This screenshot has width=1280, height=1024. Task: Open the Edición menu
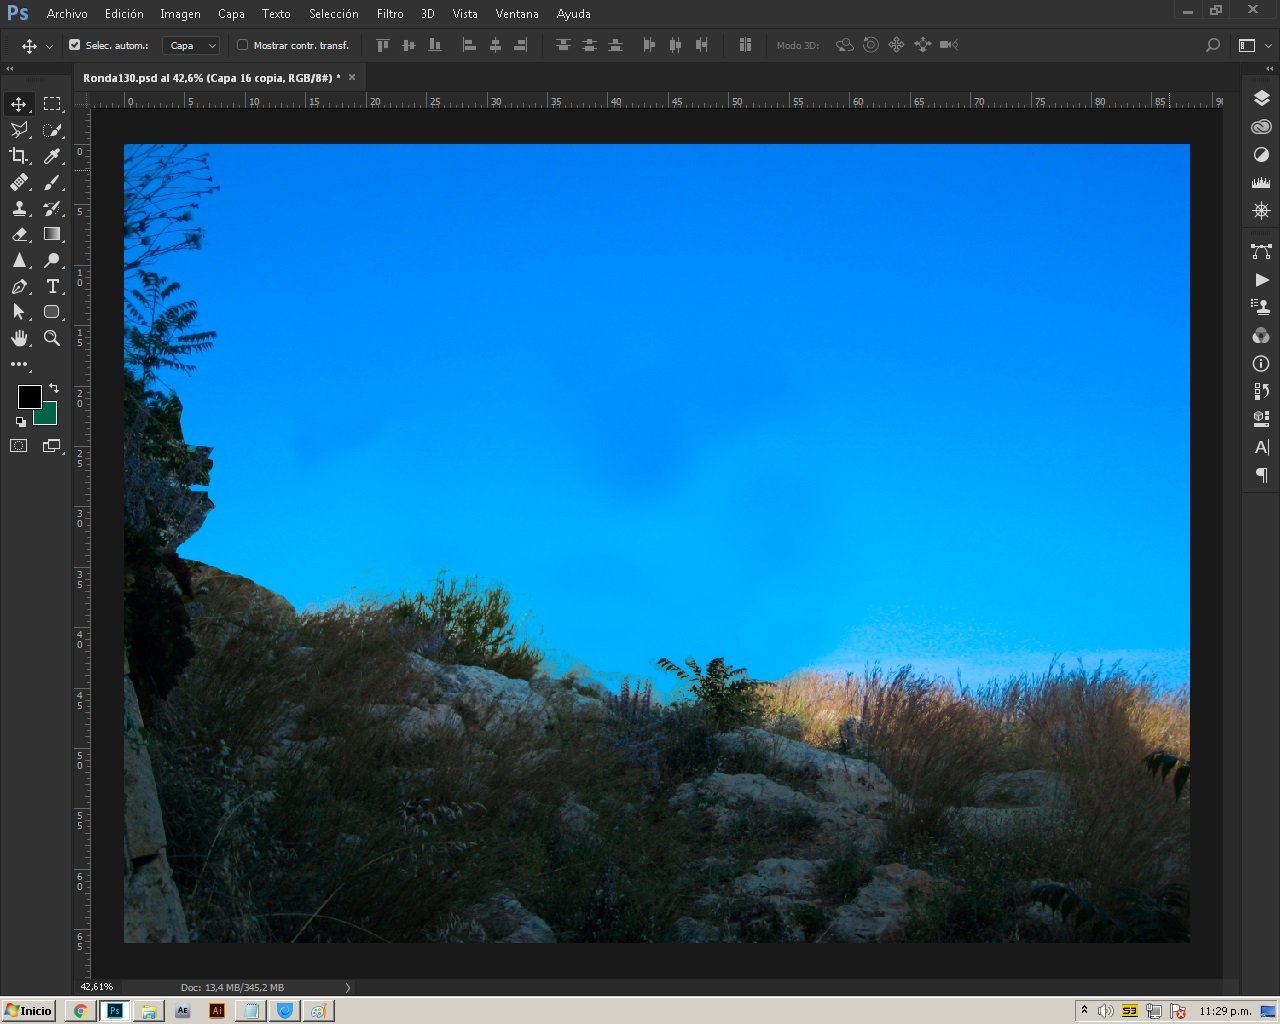[124, 14]
